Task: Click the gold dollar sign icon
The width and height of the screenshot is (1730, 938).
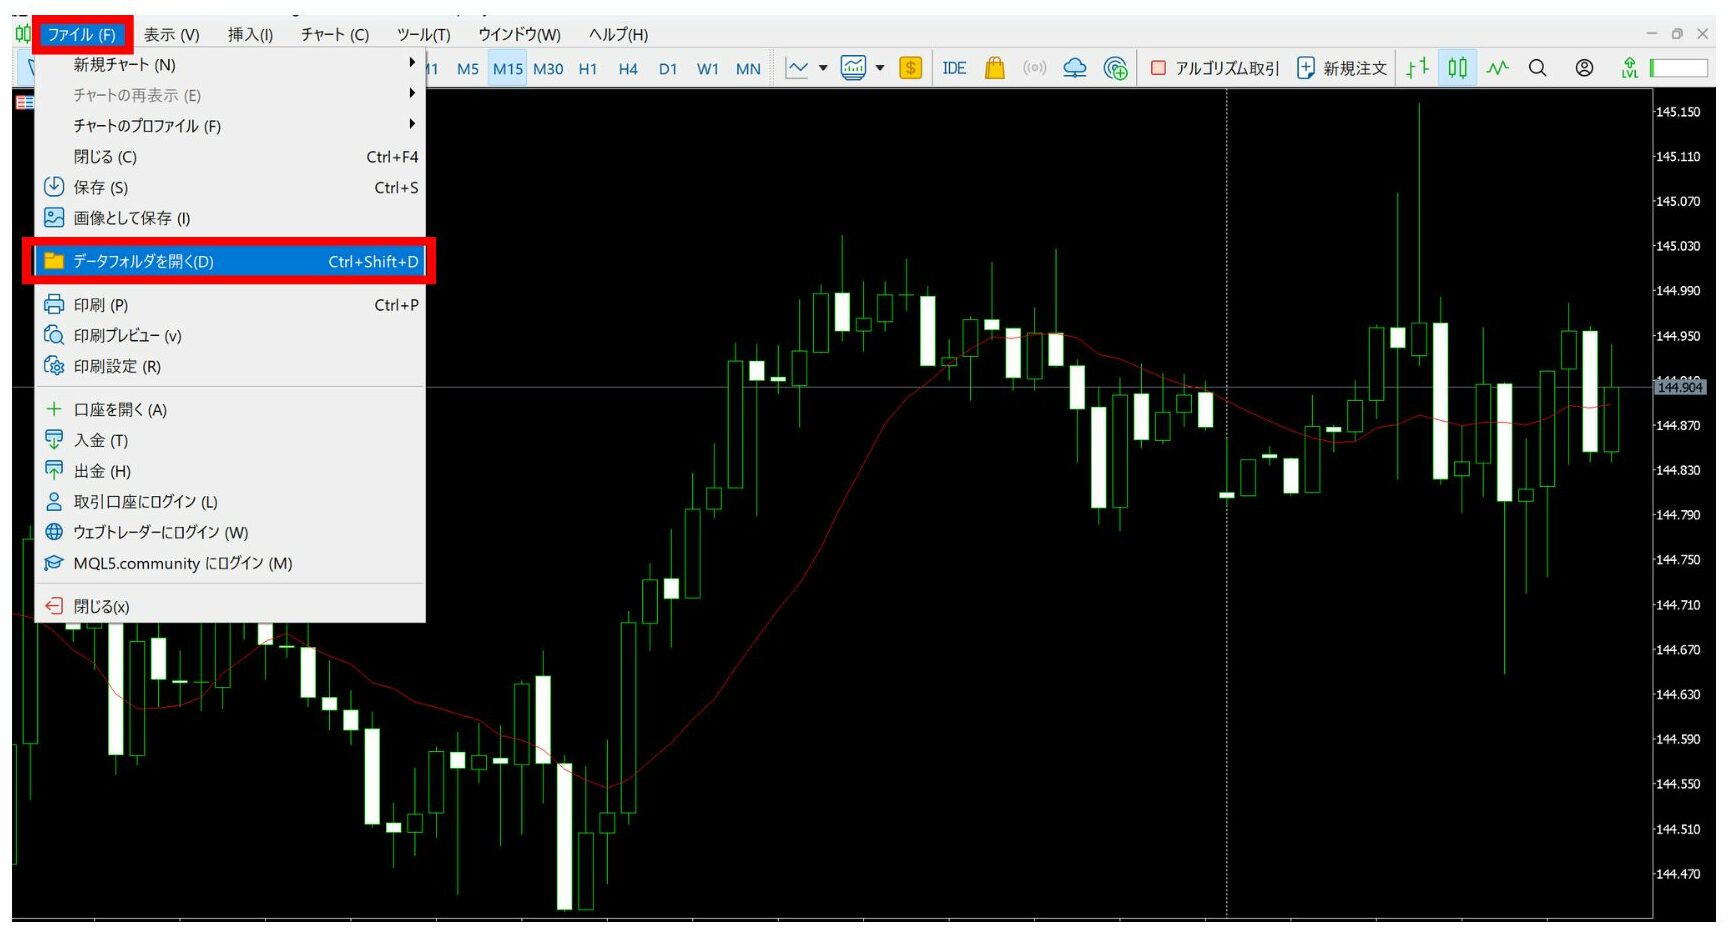Action: click(x=910, y=68)
